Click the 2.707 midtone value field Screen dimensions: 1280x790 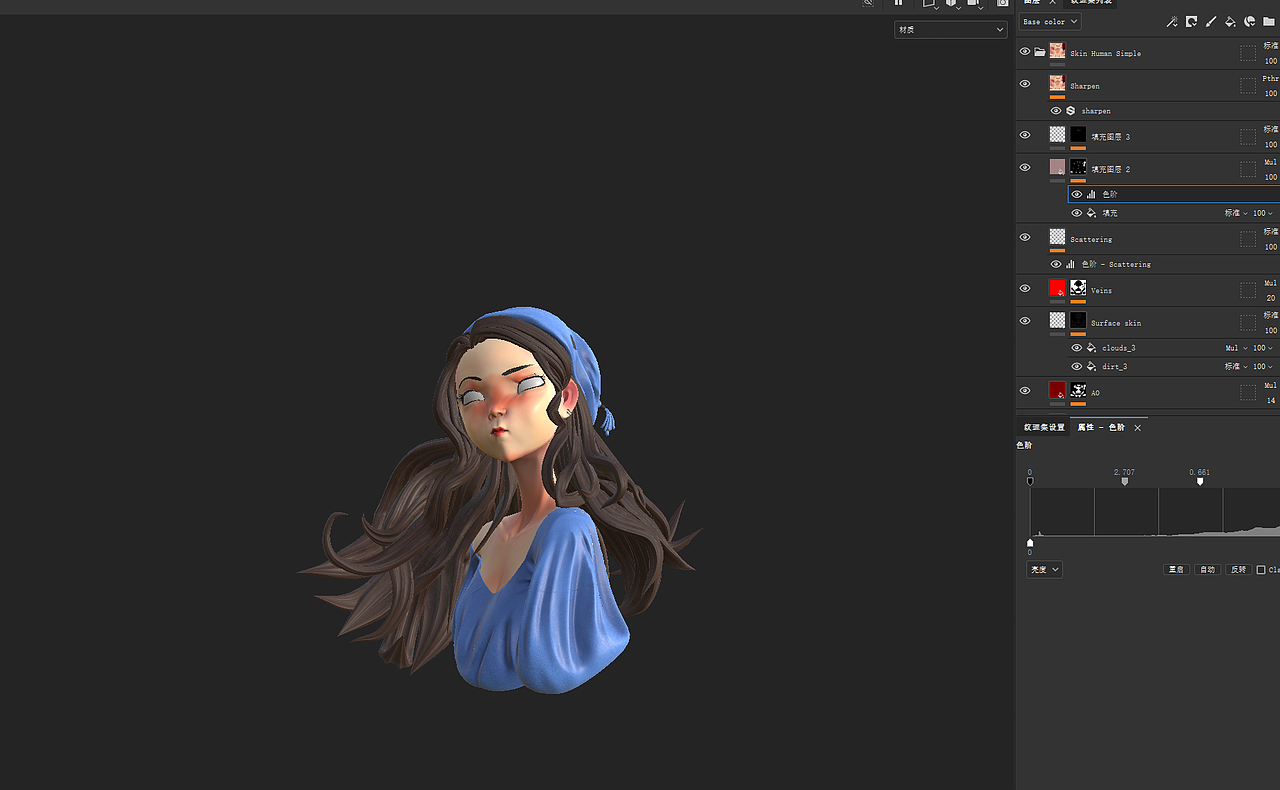pyautogui.click(x=1124, y=472)
